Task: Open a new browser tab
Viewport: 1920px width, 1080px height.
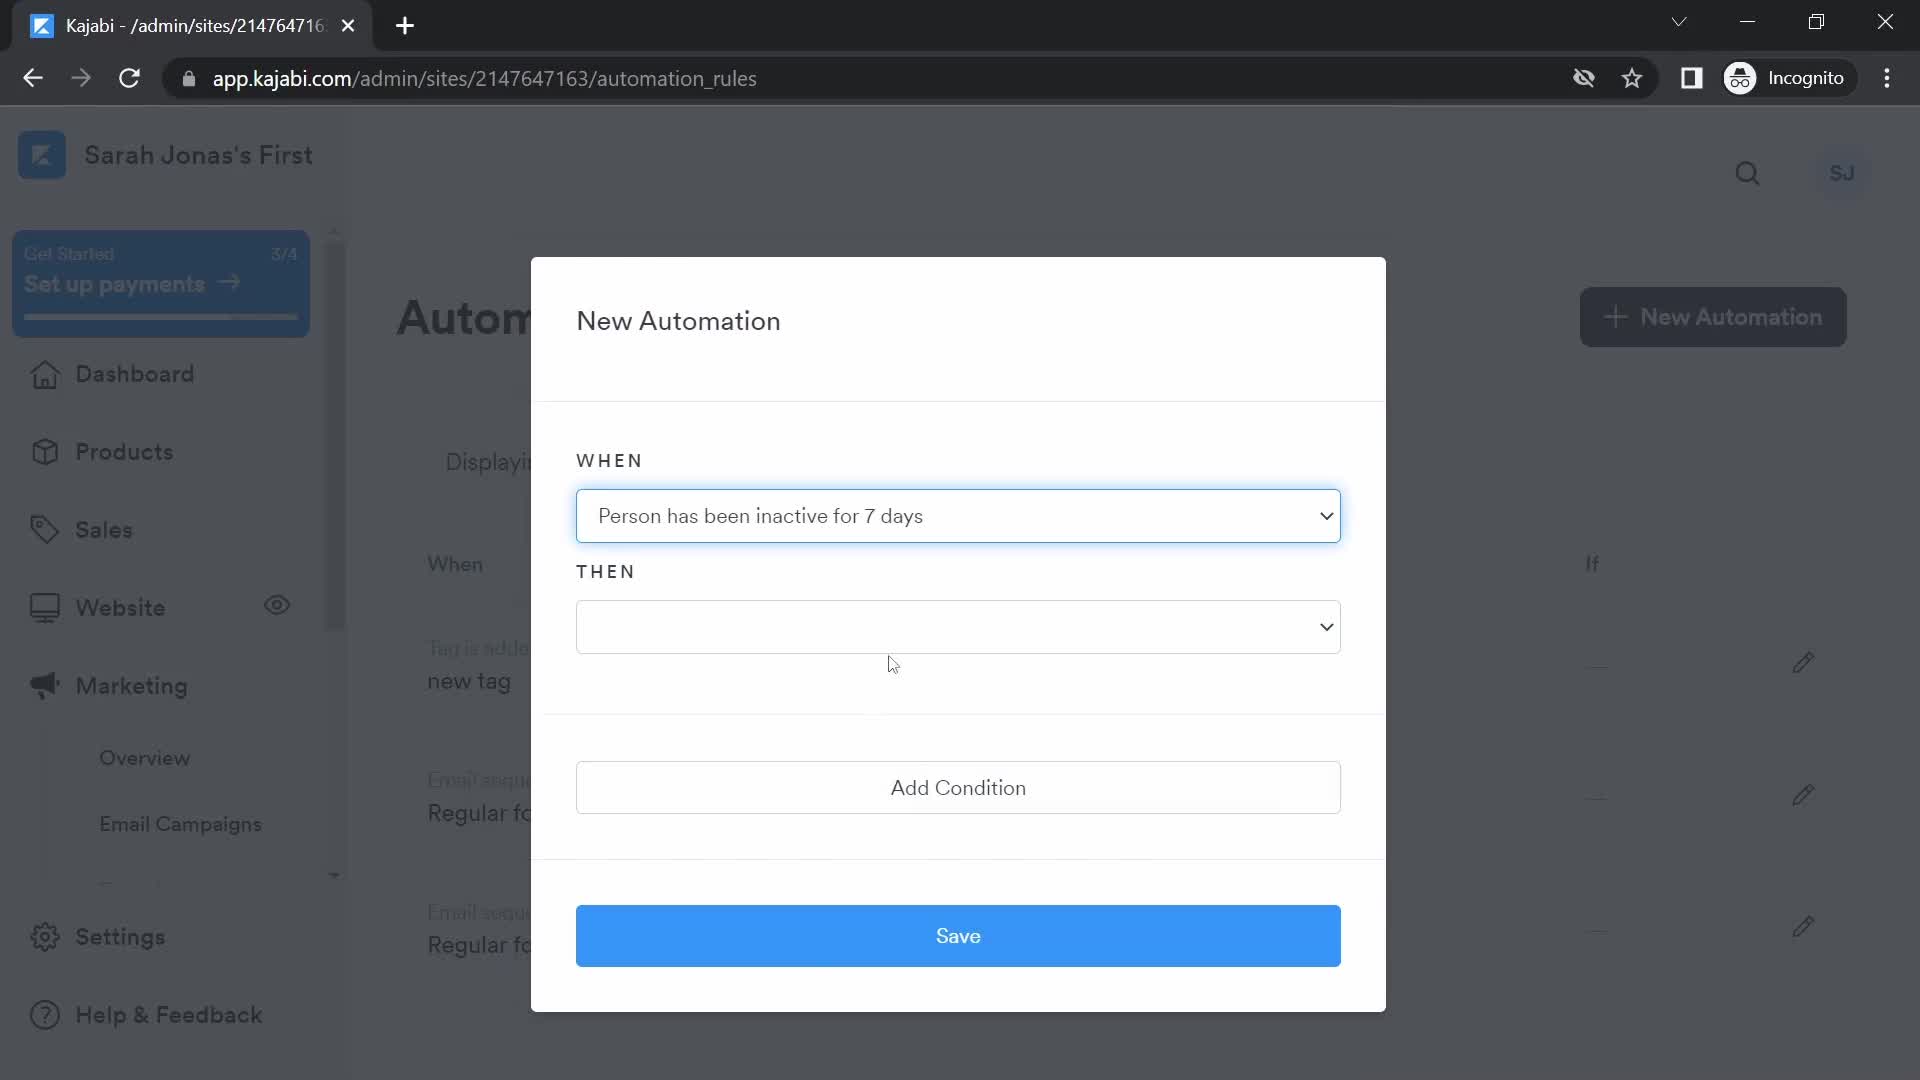Action: [x=405, y=26]
